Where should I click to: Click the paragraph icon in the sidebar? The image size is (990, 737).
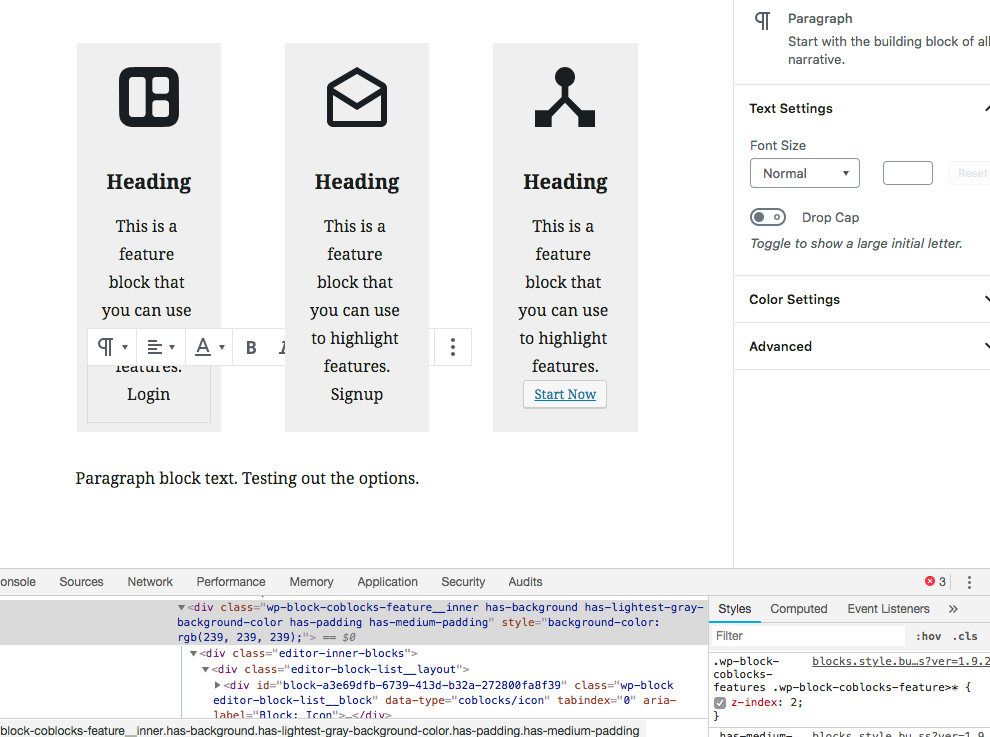[x=763, y=20]
